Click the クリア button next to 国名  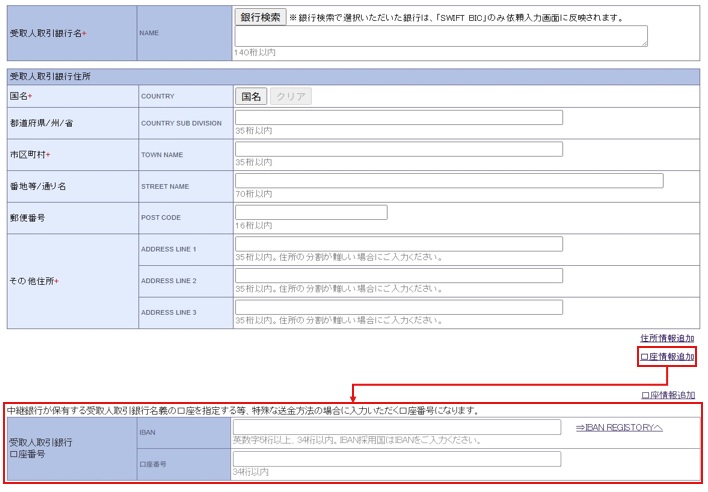click(291, 97)
